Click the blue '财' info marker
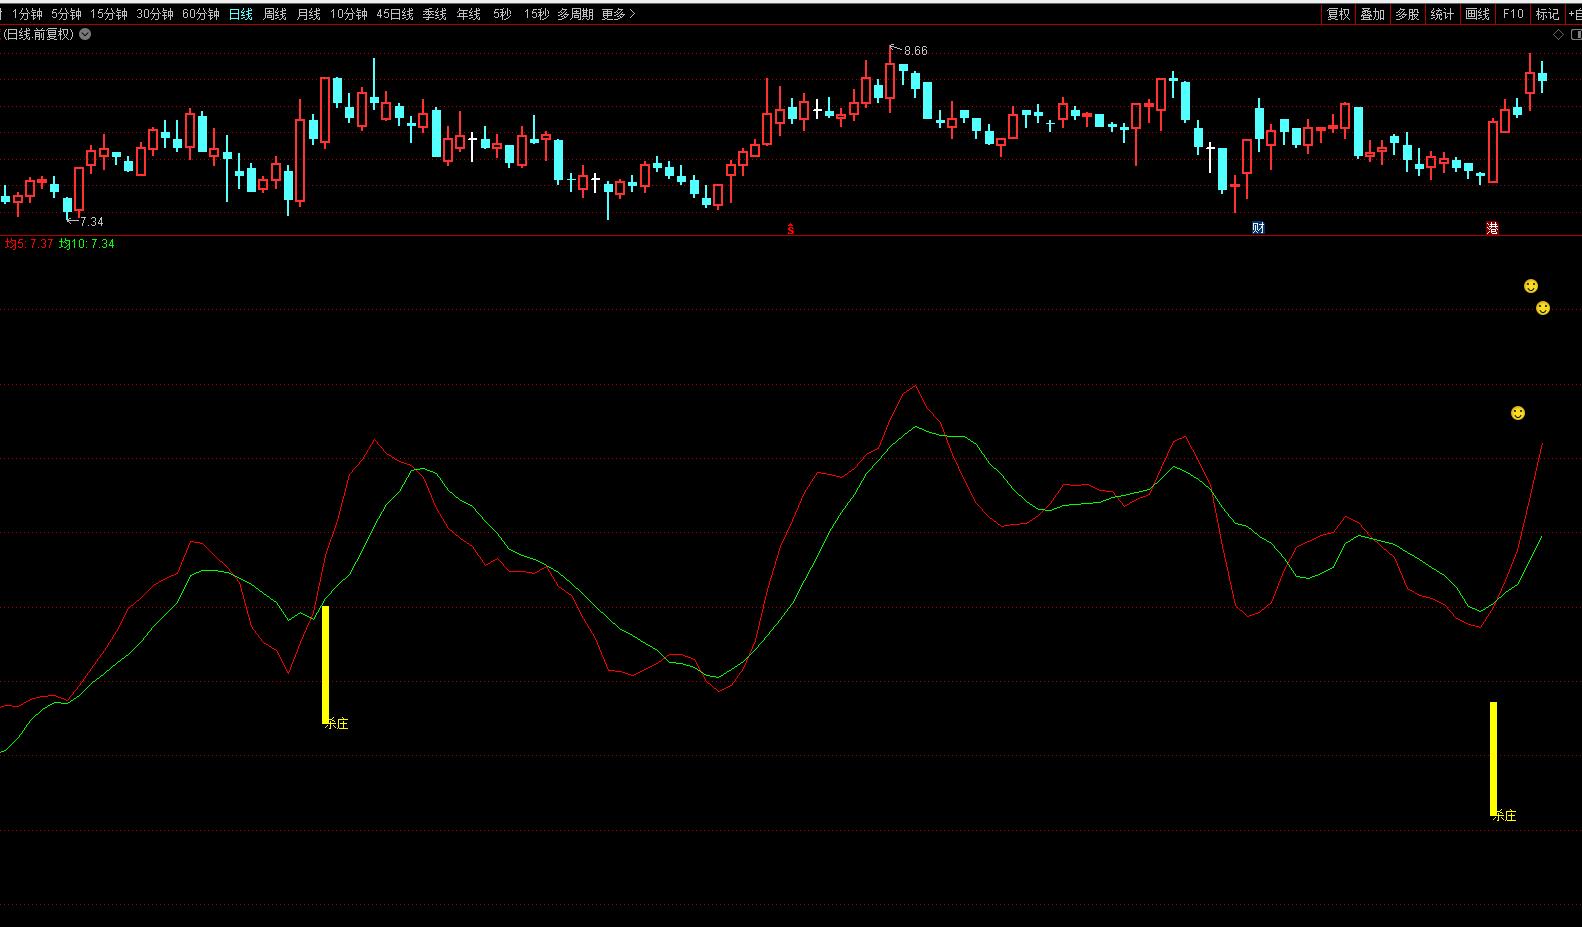Viewport: 1582px width, 927px height. [x=1258, y=228]
